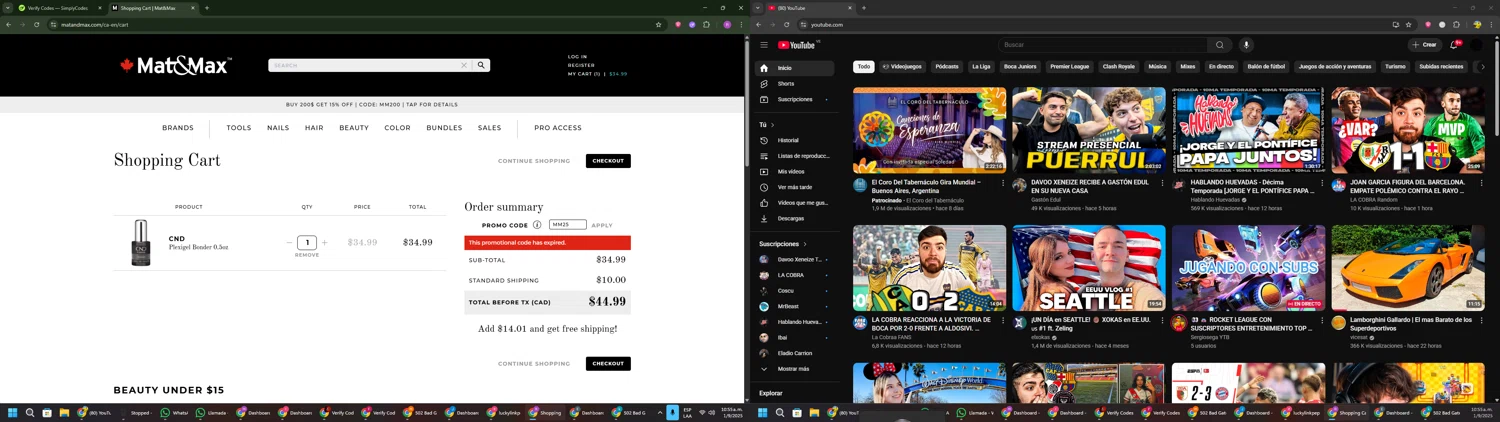Open YouTube hamburger guide menu

764,45
